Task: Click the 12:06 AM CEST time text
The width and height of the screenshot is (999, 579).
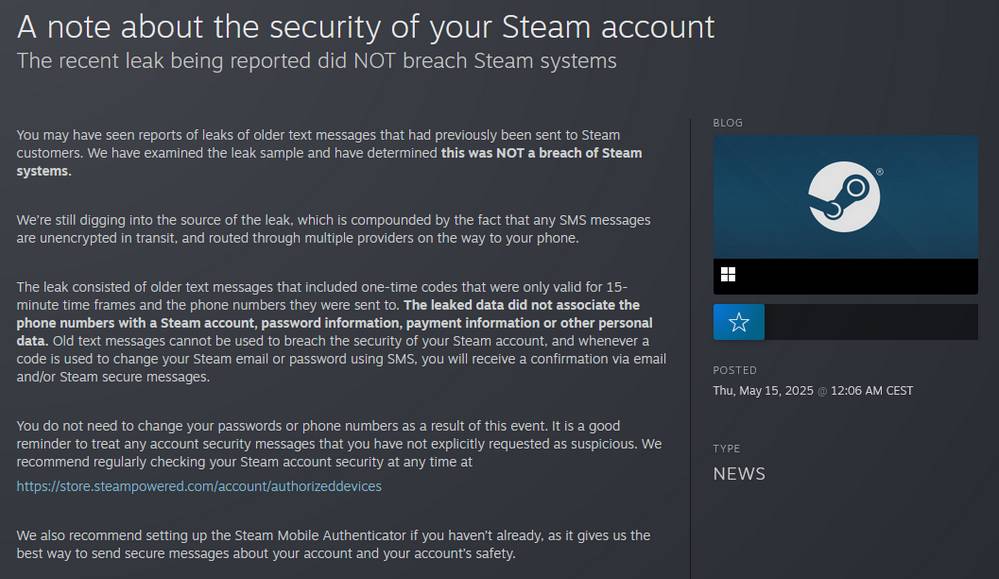Action: [872, 391]
